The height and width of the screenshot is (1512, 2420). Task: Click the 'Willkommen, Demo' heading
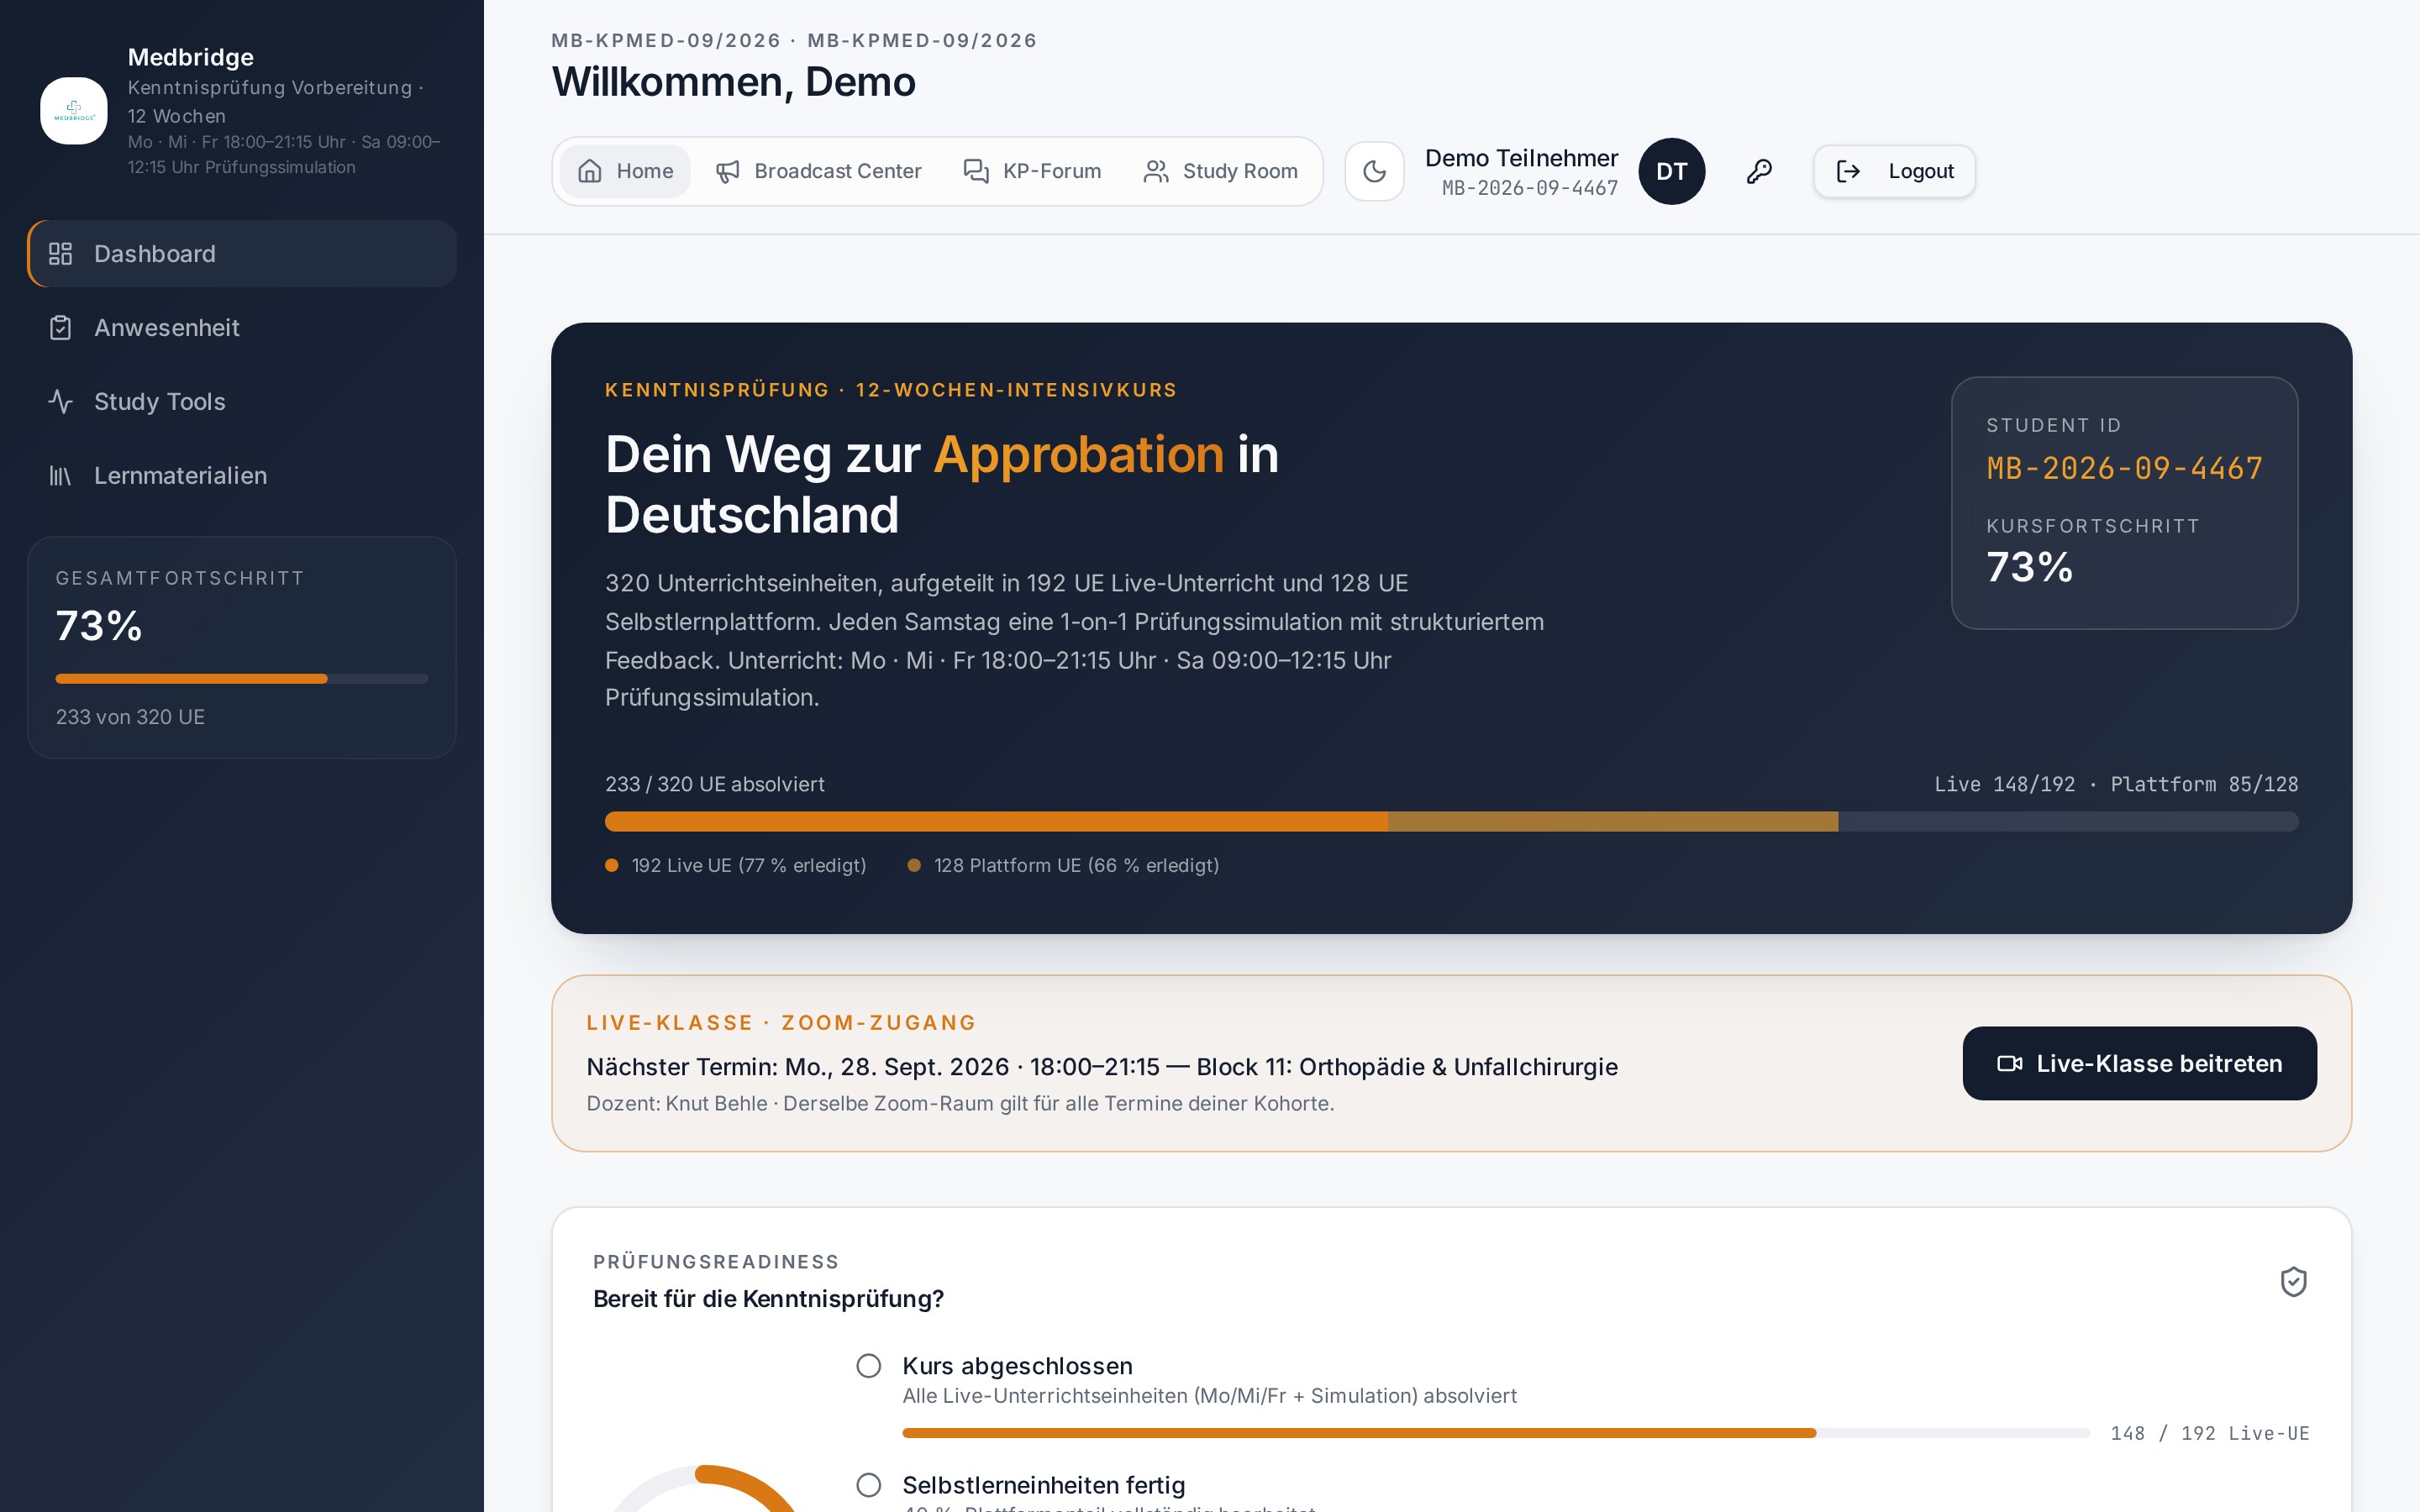coord(733,82)
